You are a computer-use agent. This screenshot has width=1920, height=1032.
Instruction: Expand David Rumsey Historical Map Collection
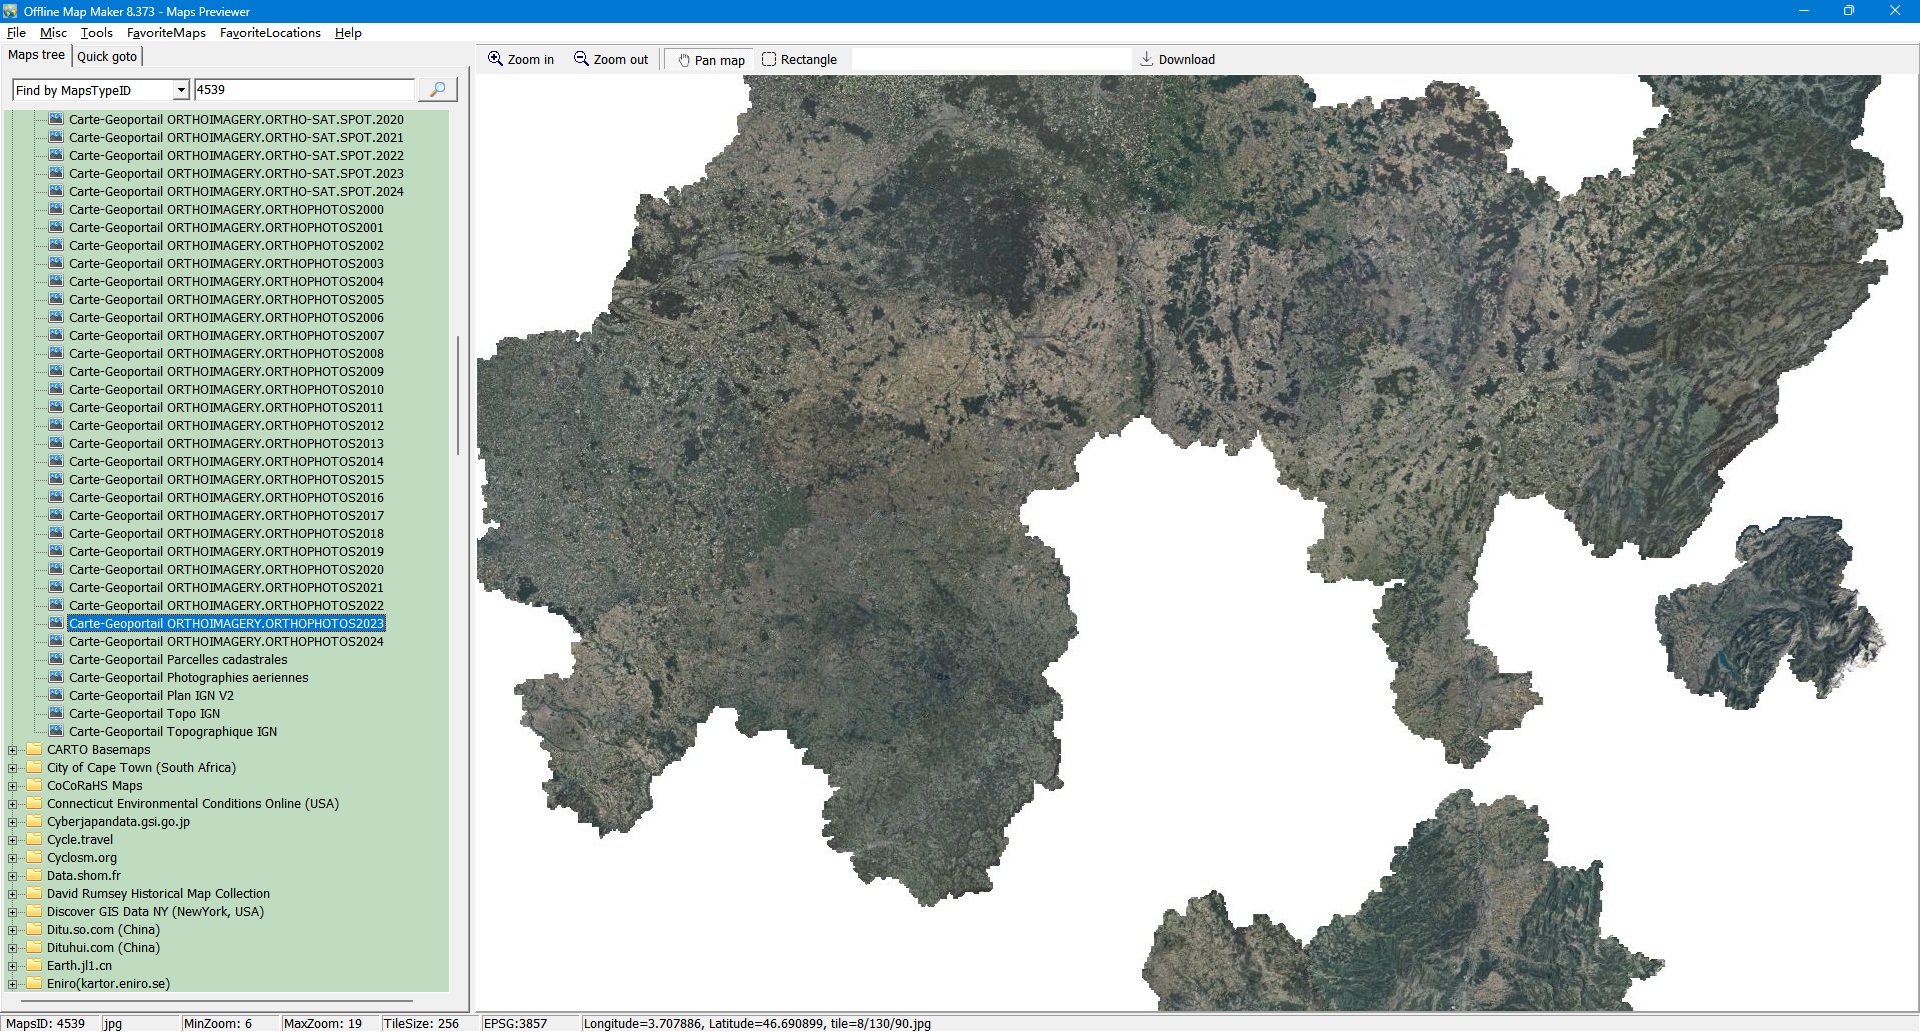[13, 894]
